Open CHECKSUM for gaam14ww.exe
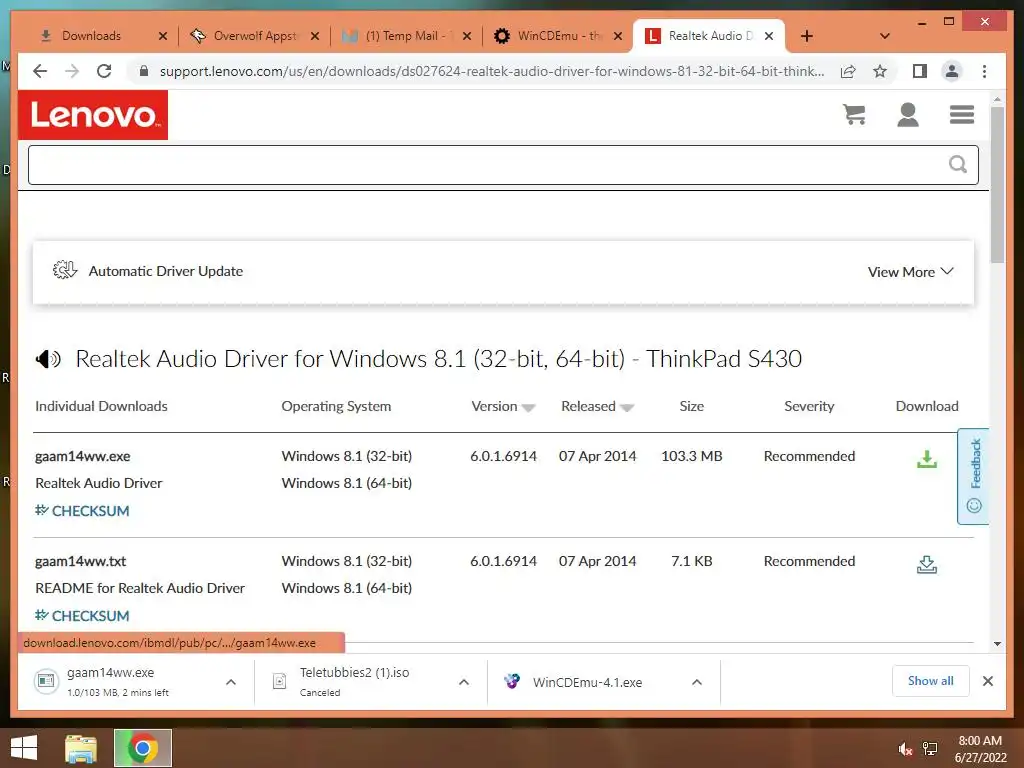The width and height of the screenshot is (1024, 768). 82,511
